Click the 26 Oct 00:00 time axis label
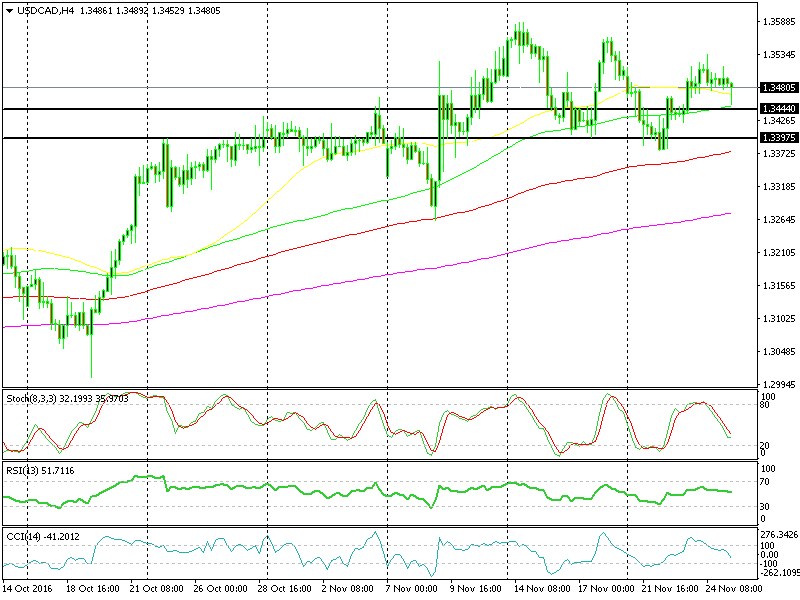The height and width of the screenshot is (600, 800). (220, 588)
